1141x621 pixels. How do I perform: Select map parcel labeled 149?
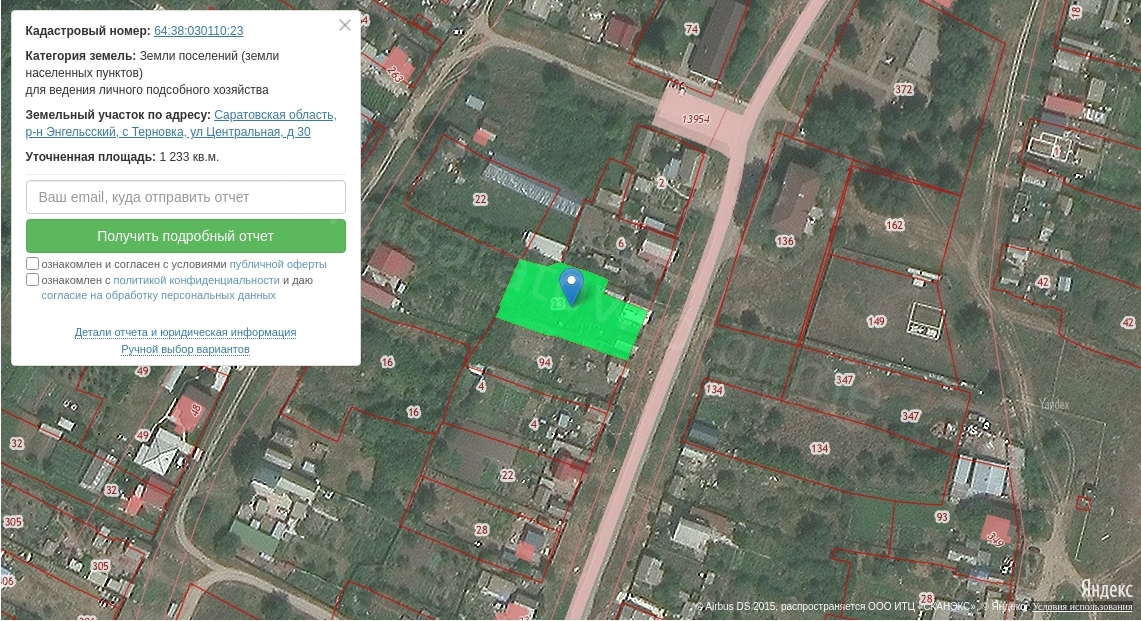(x=876, y=321)
